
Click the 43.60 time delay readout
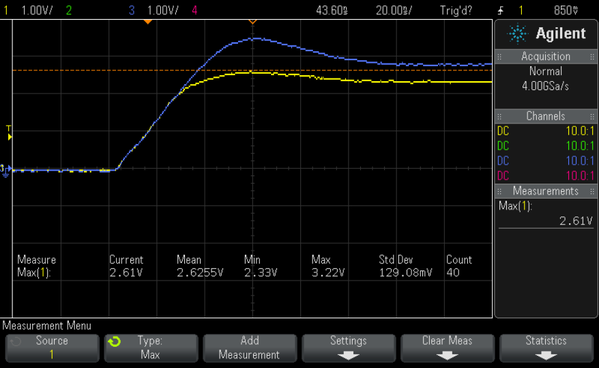(x=332, y=10)
